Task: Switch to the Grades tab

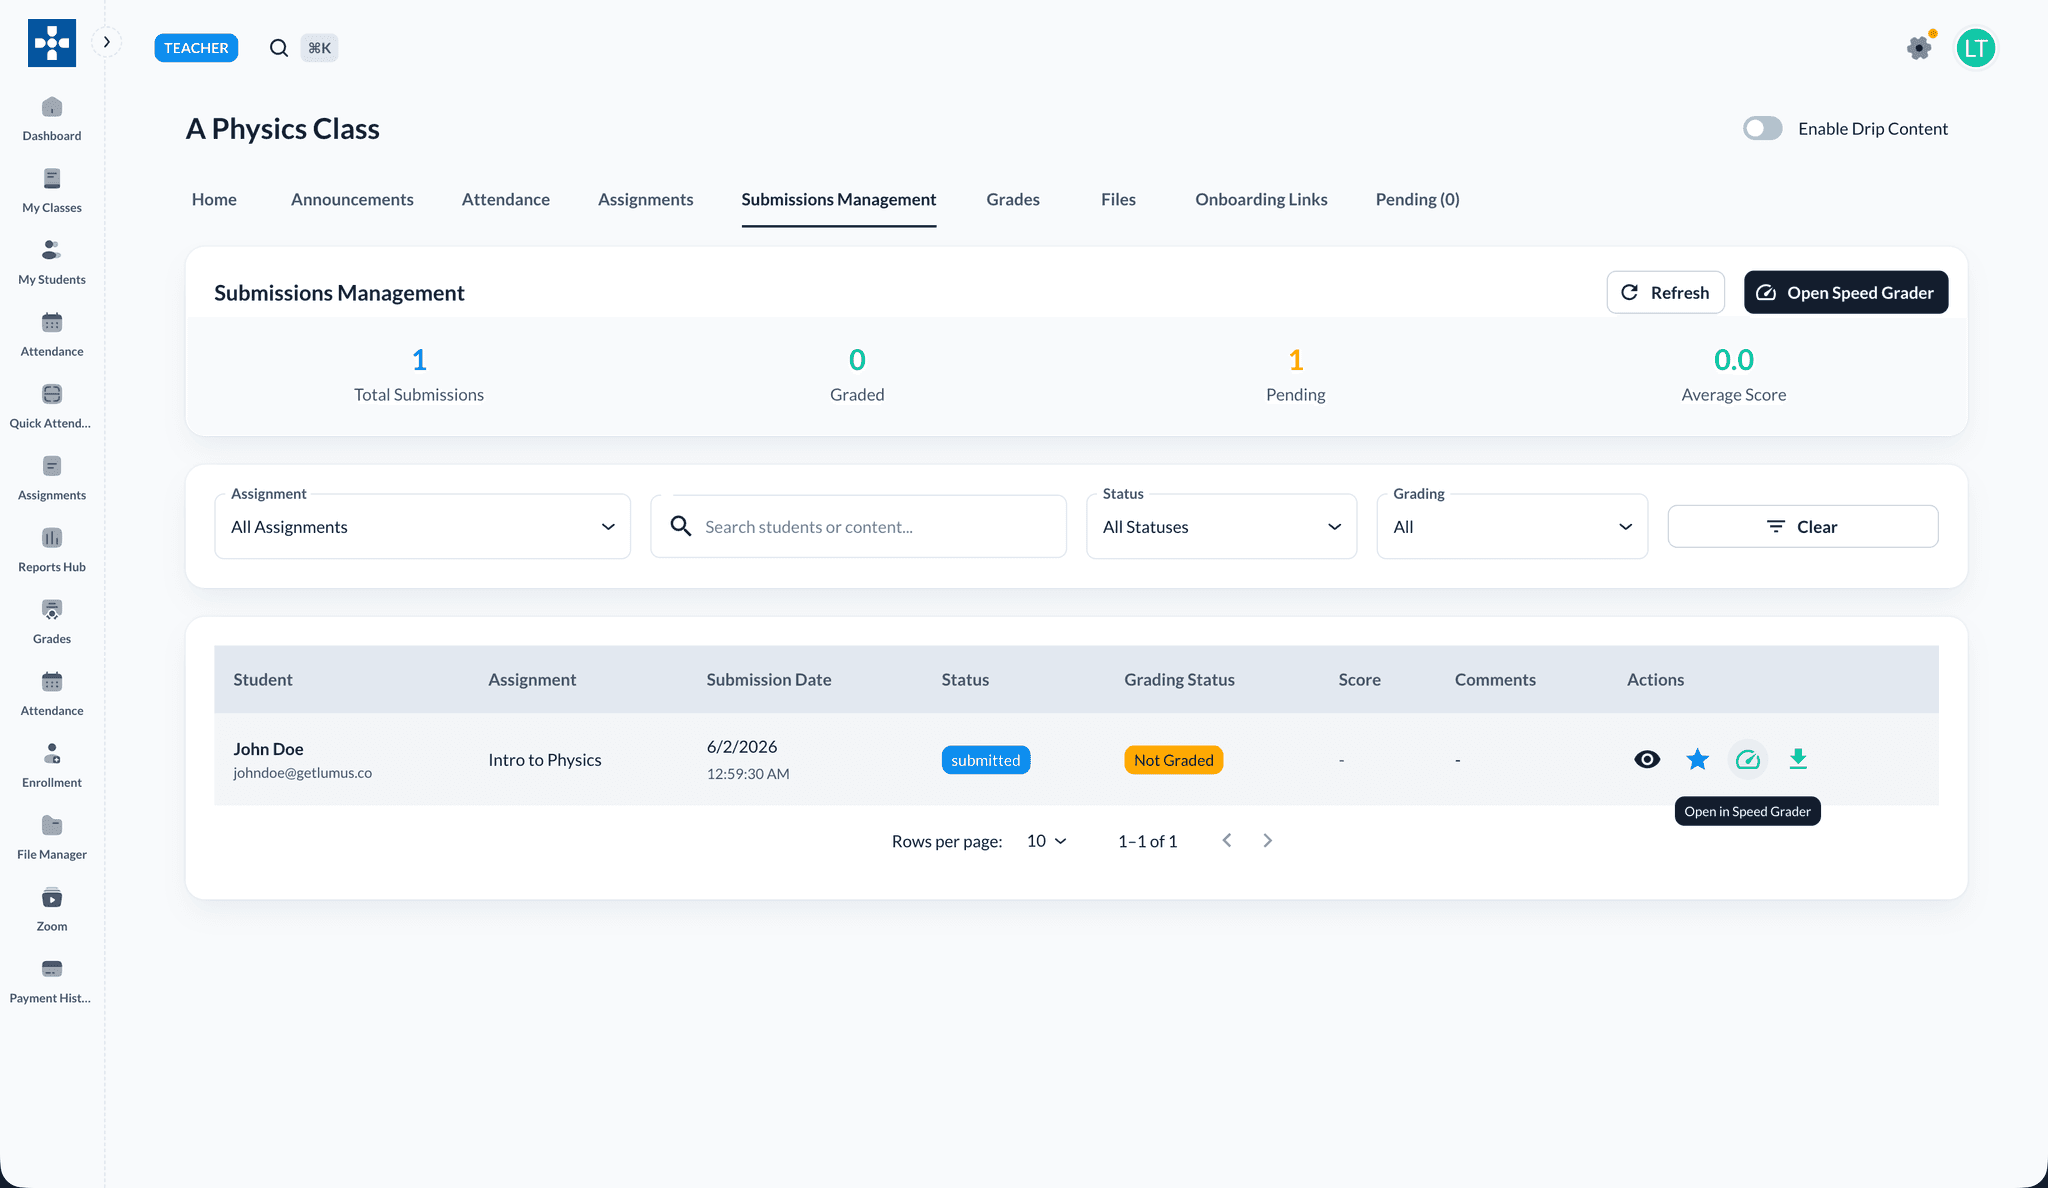Action: pyautogui.click(x=1013, y=200)
